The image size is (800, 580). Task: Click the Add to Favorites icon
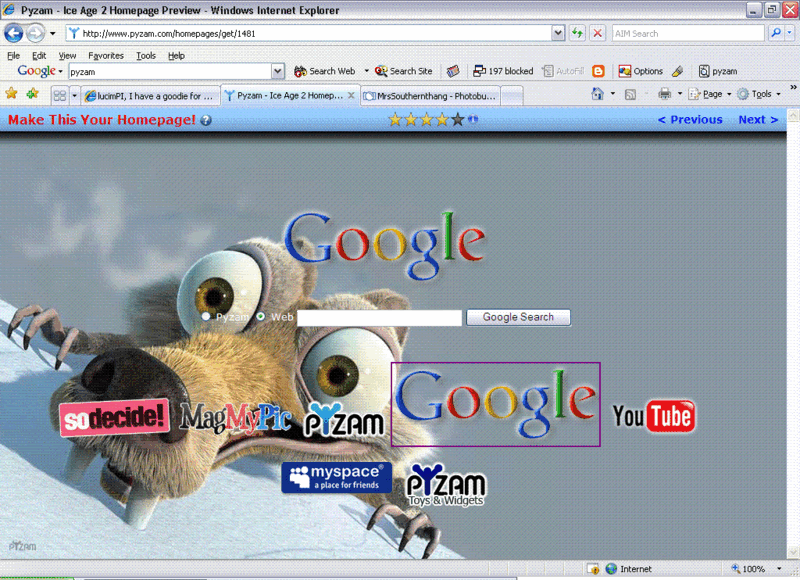click(33, 93)
